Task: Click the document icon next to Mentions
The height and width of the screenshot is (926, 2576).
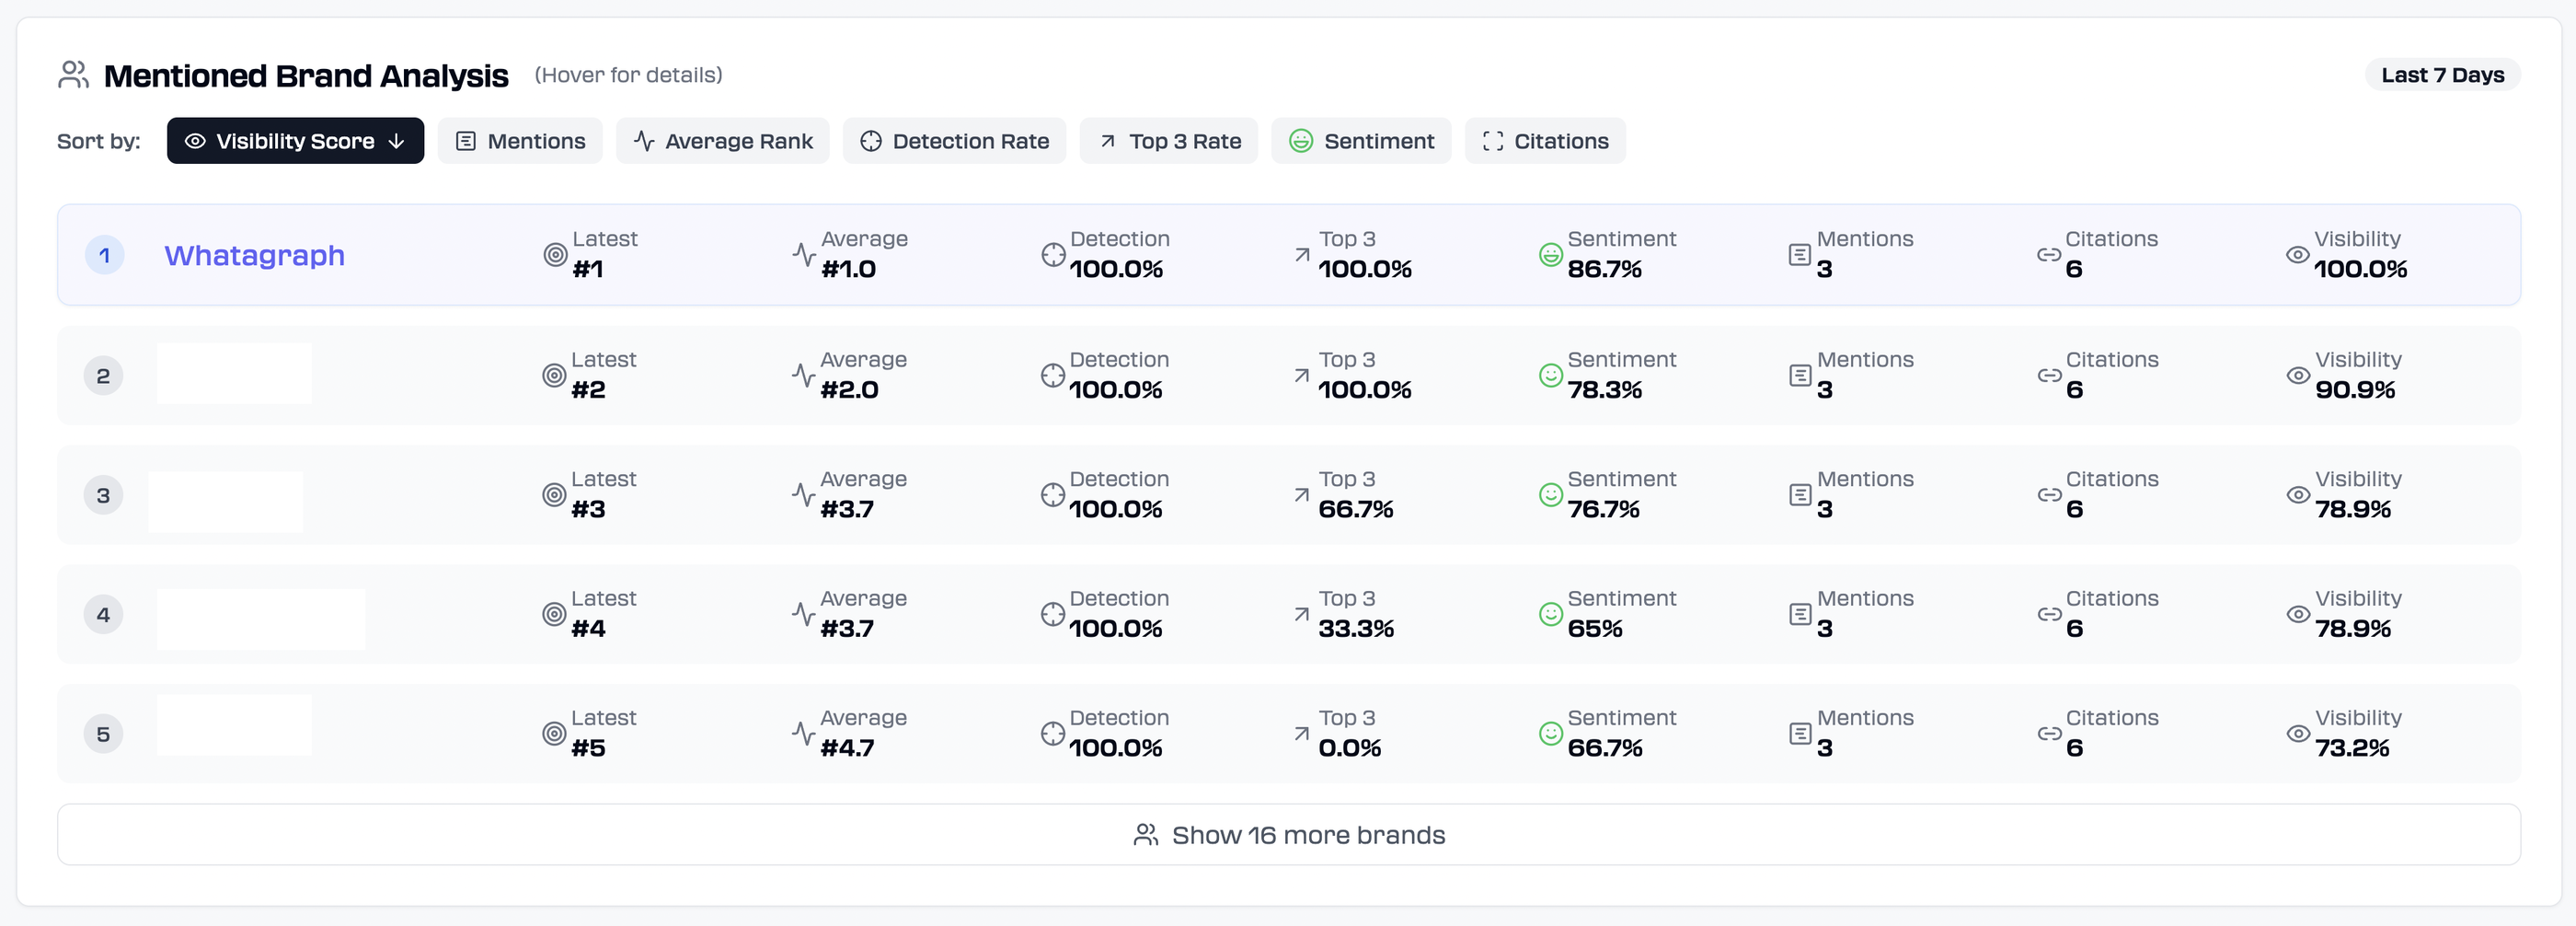Action: (1798, 255)
